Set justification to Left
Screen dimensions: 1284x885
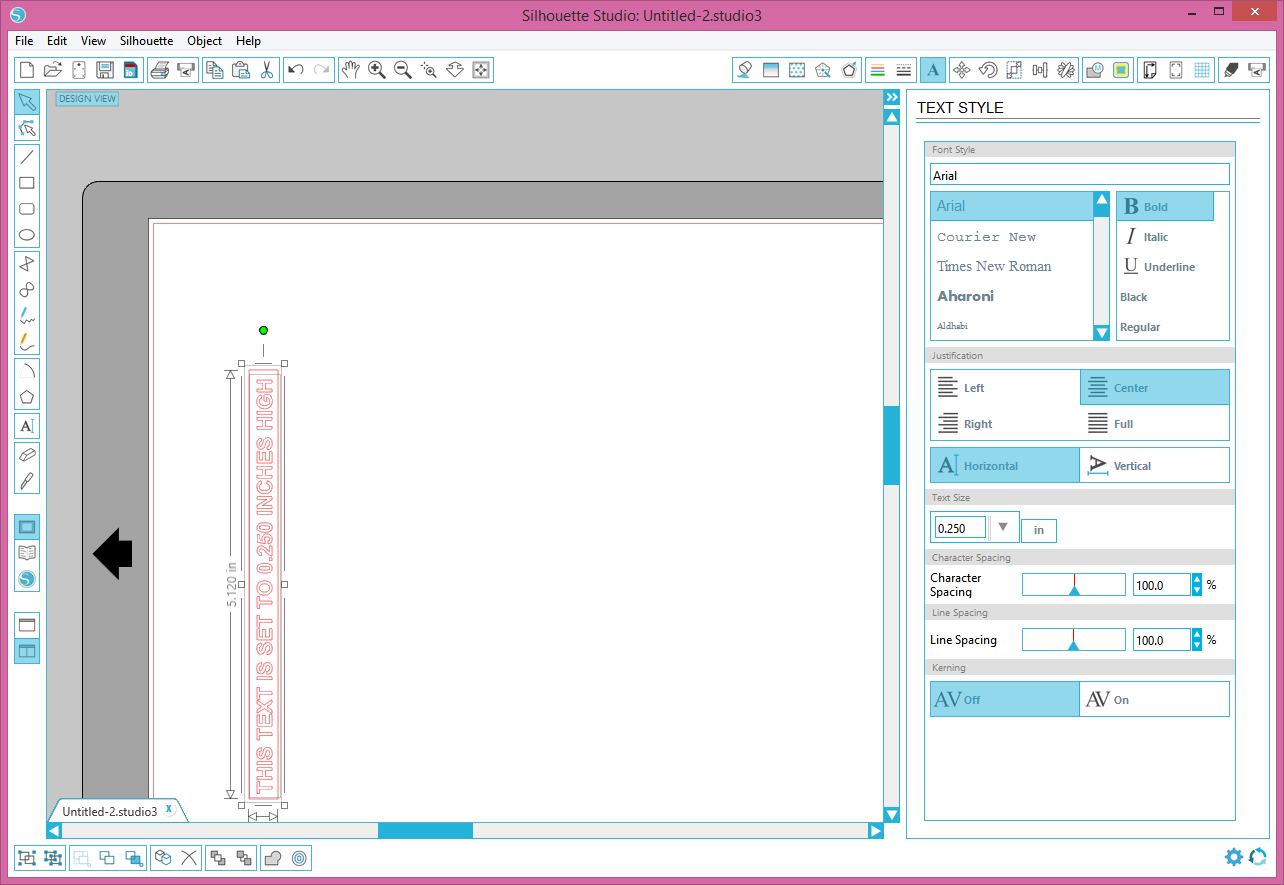point(1005,388)
